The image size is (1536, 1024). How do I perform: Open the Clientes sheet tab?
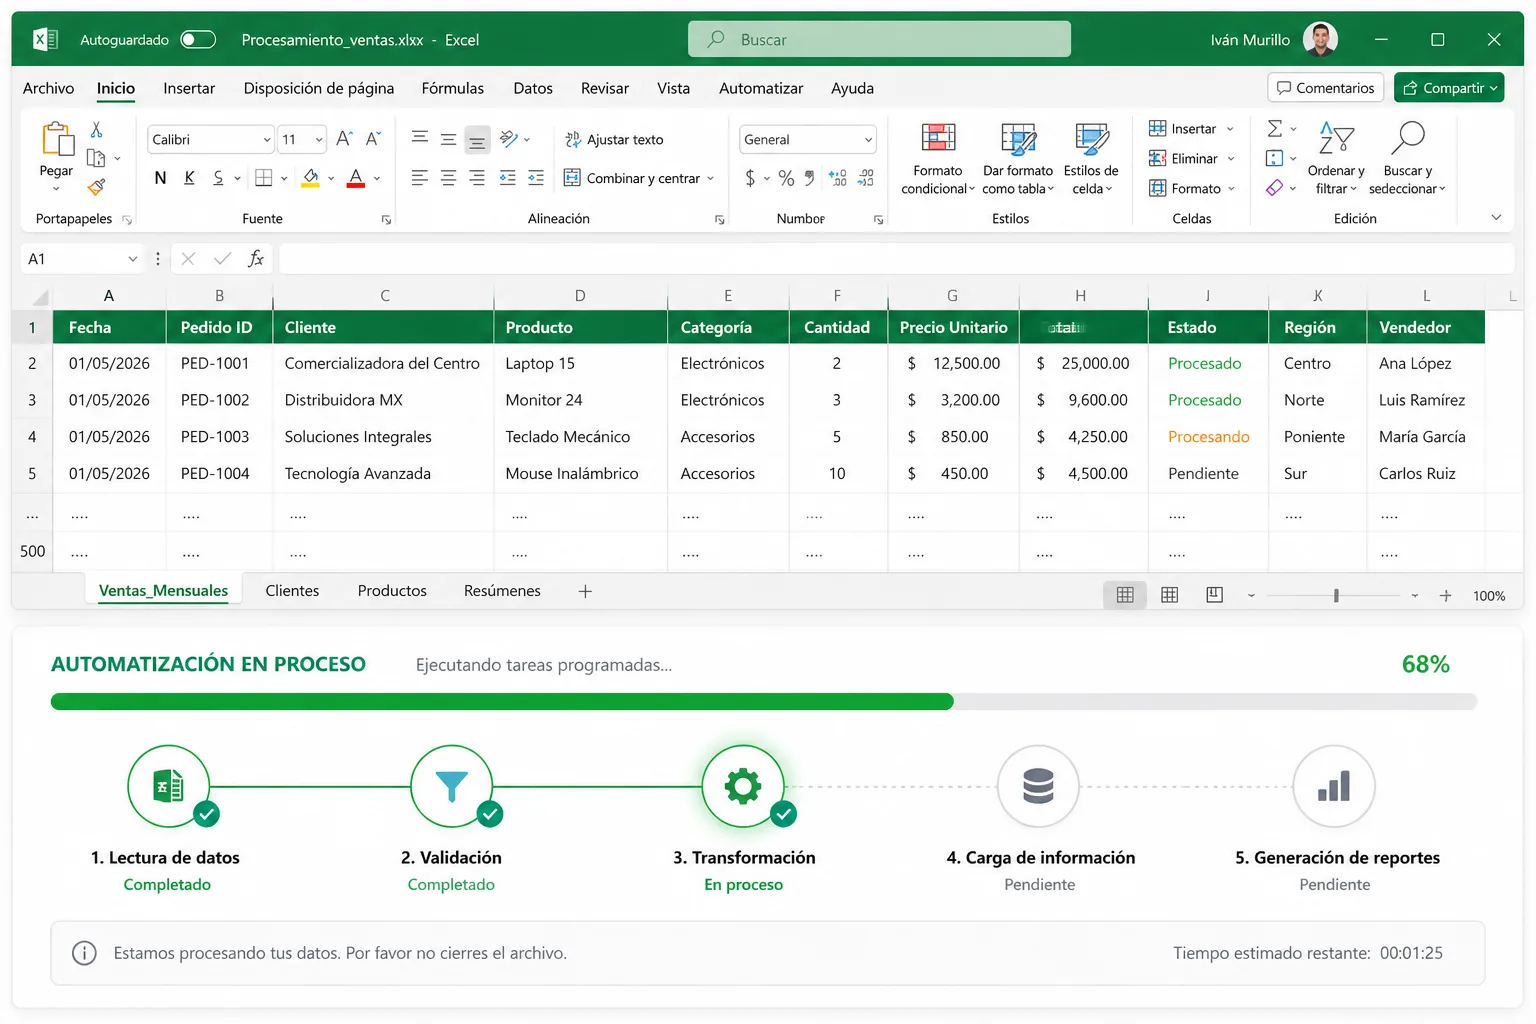292,591
